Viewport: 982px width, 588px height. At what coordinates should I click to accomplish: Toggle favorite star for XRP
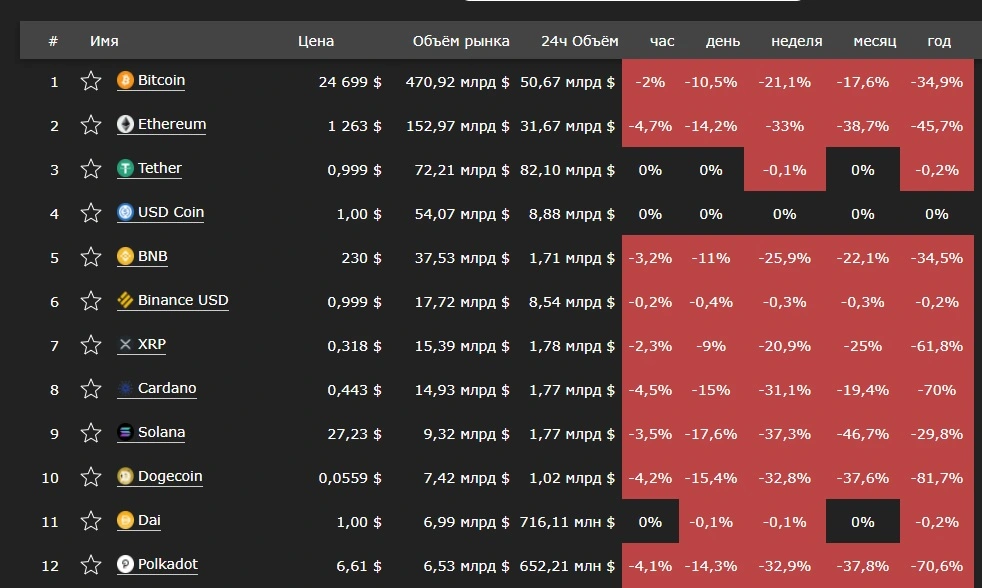click(91, 345)
